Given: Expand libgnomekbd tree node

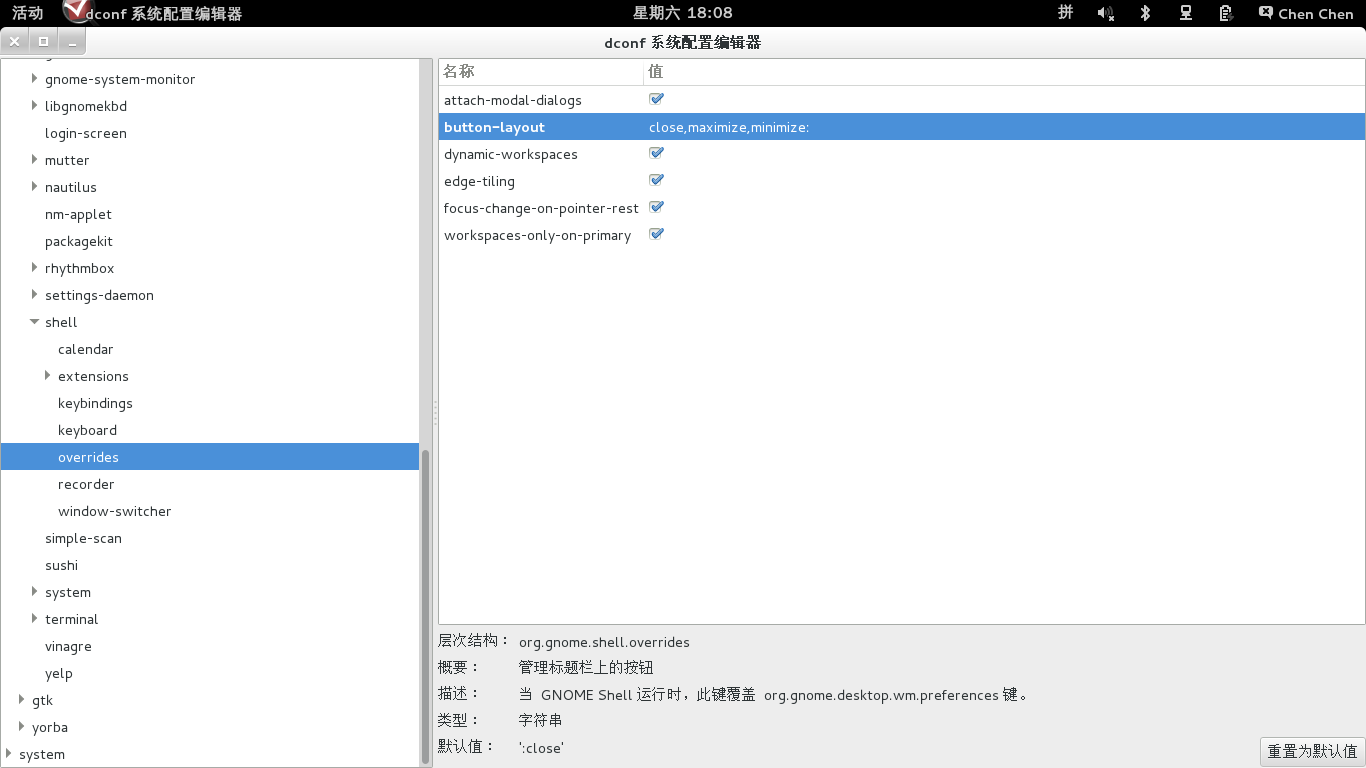Looking at the screenshot, I should click(35, 106).
